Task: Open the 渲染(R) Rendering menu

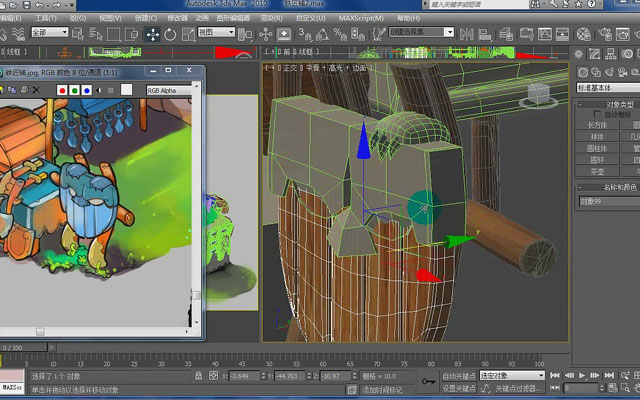Action: (271, 18)
